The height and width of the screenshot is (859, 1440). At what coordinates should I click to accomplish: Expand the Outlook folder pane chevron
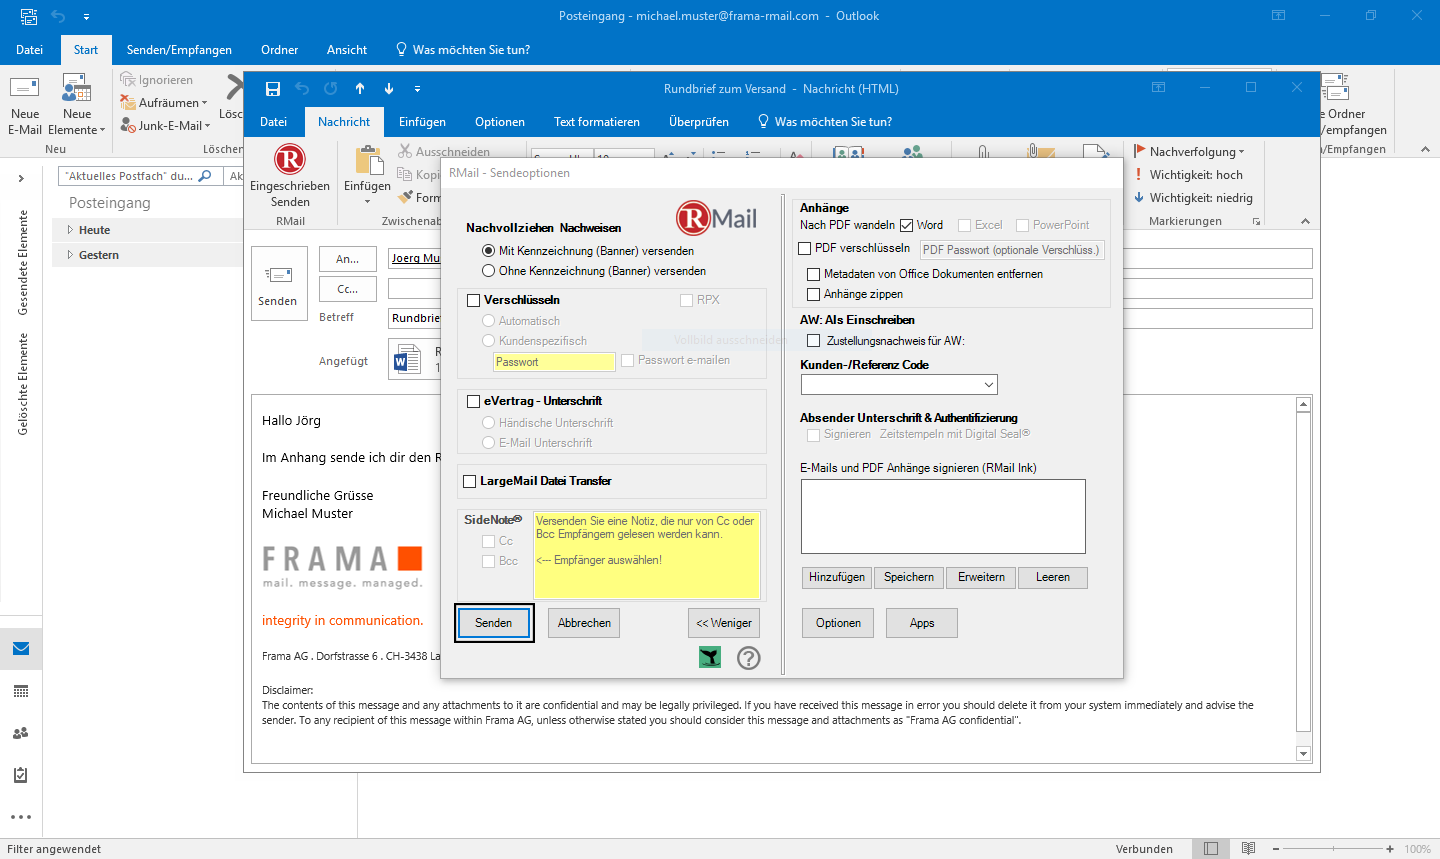click(21, 179)
